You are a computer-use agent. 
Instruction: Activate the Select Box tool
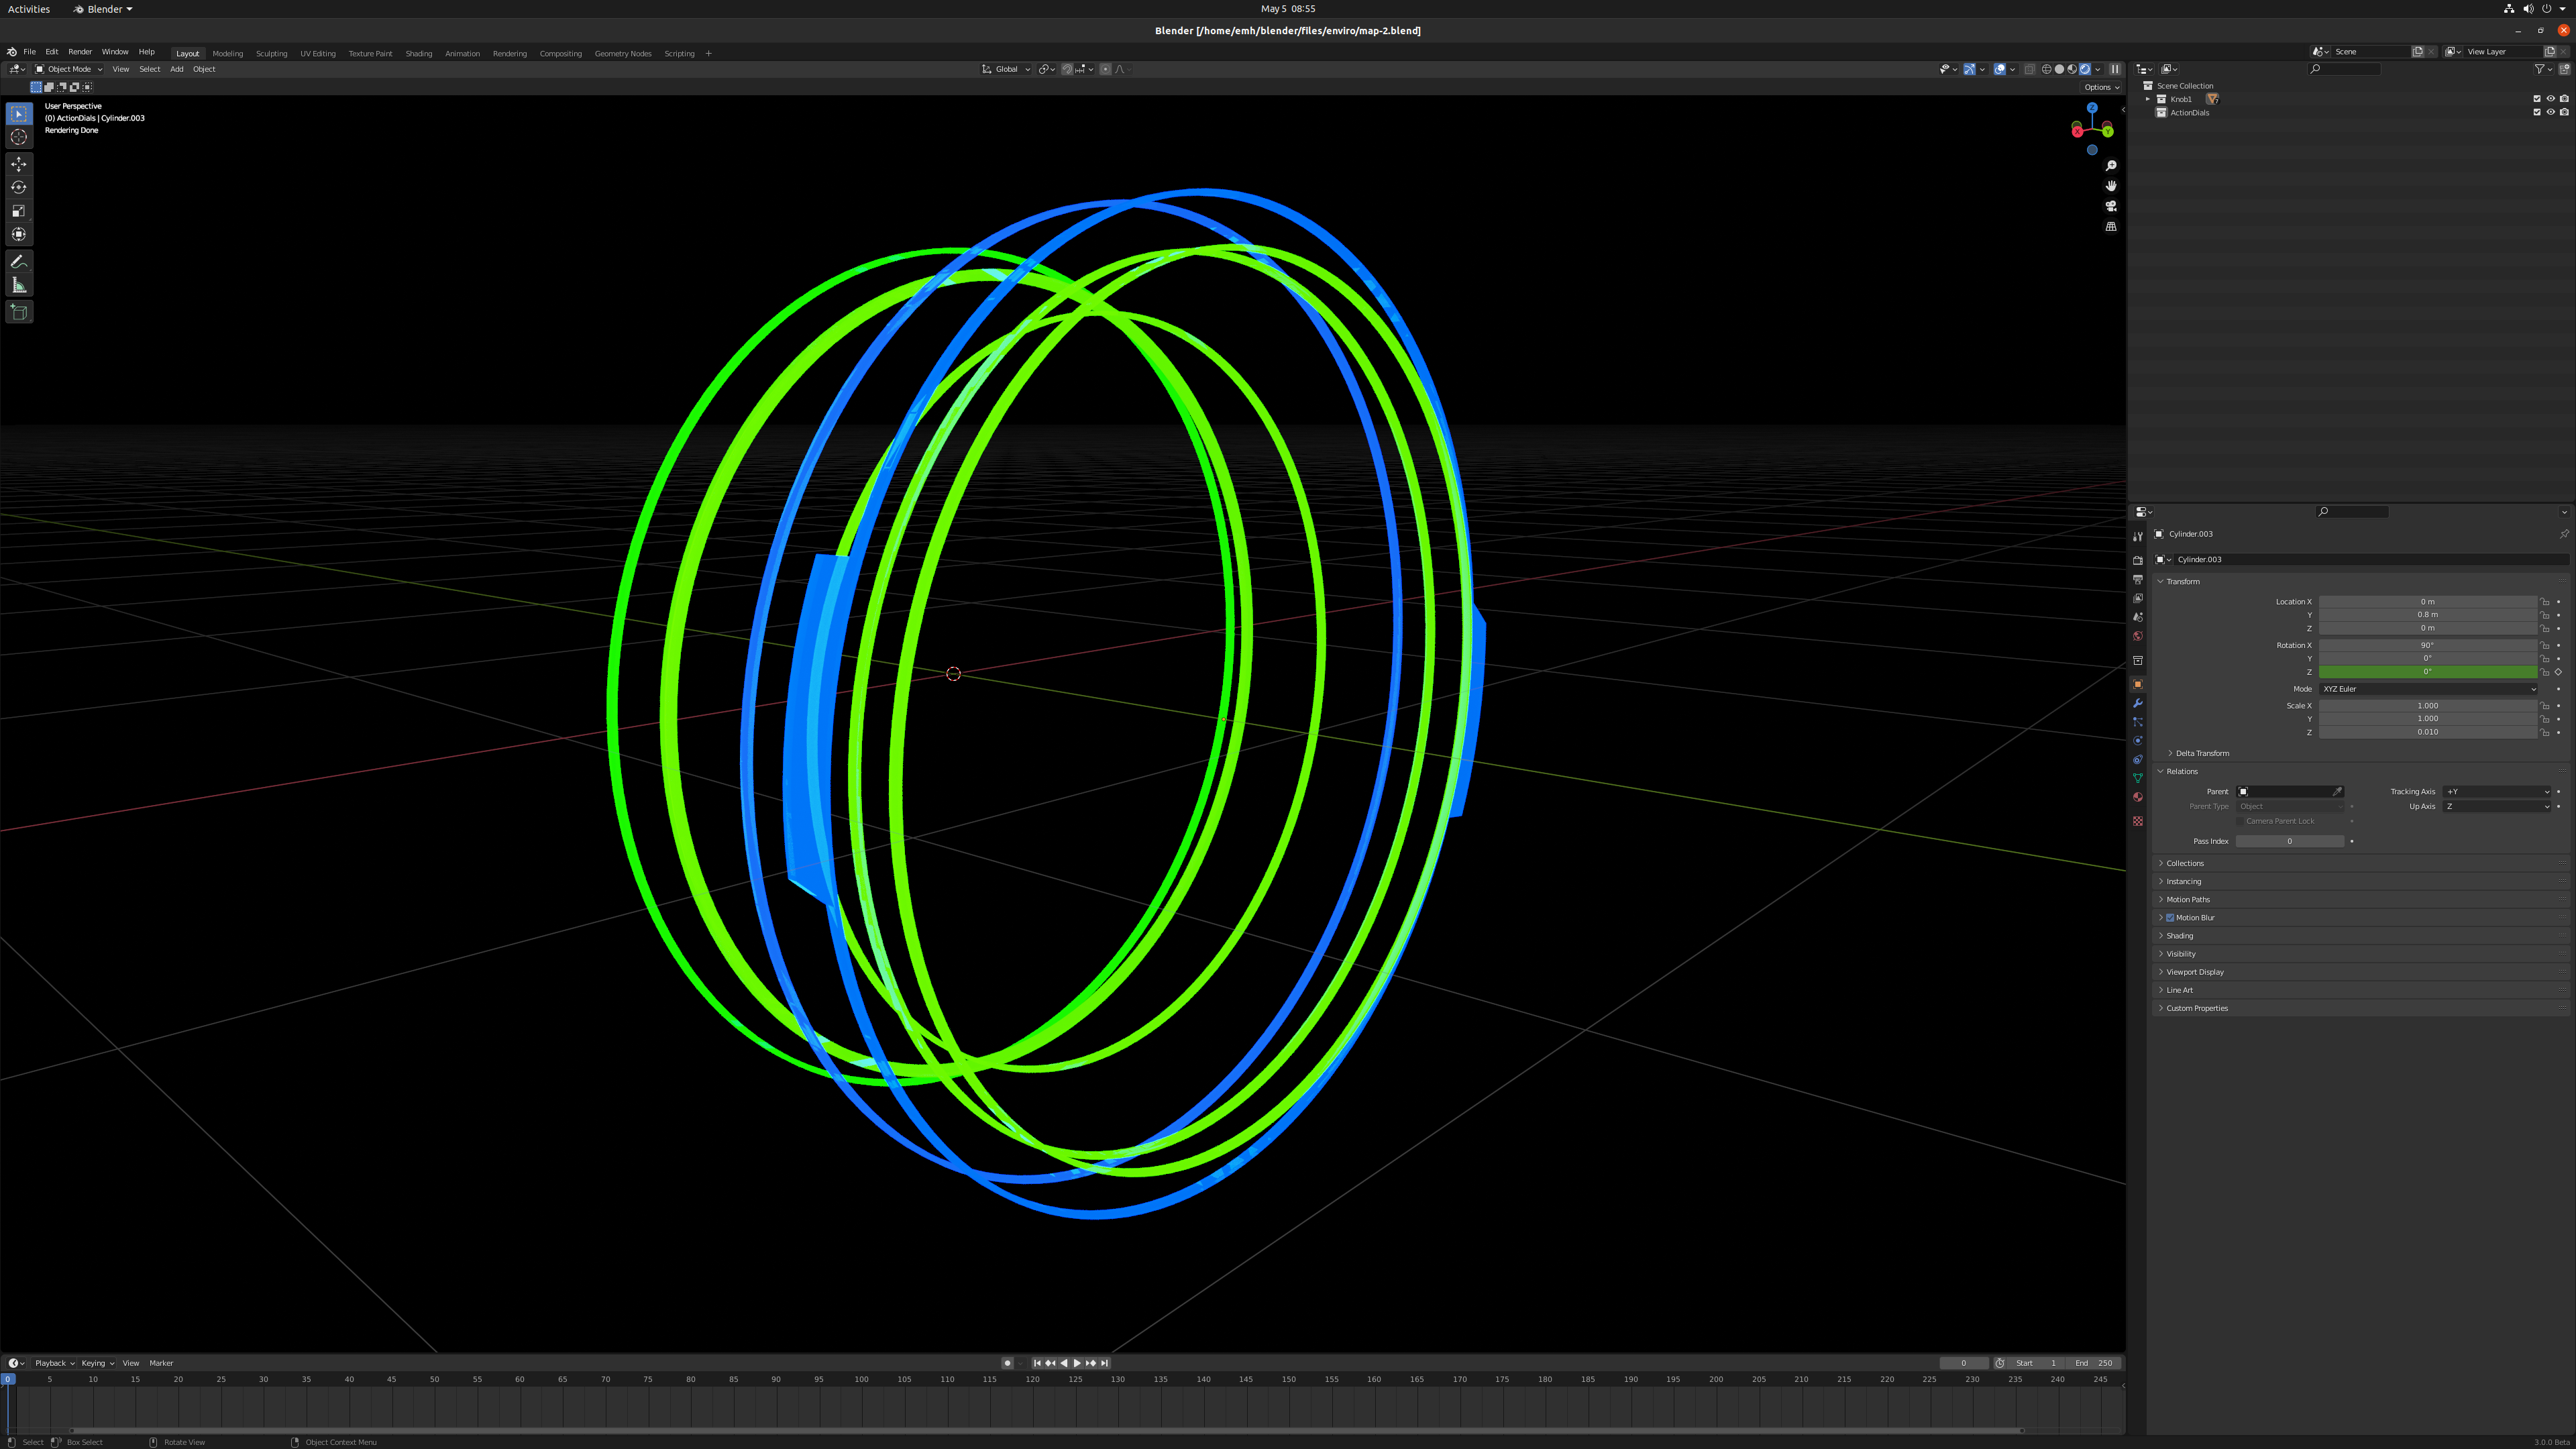19,114
